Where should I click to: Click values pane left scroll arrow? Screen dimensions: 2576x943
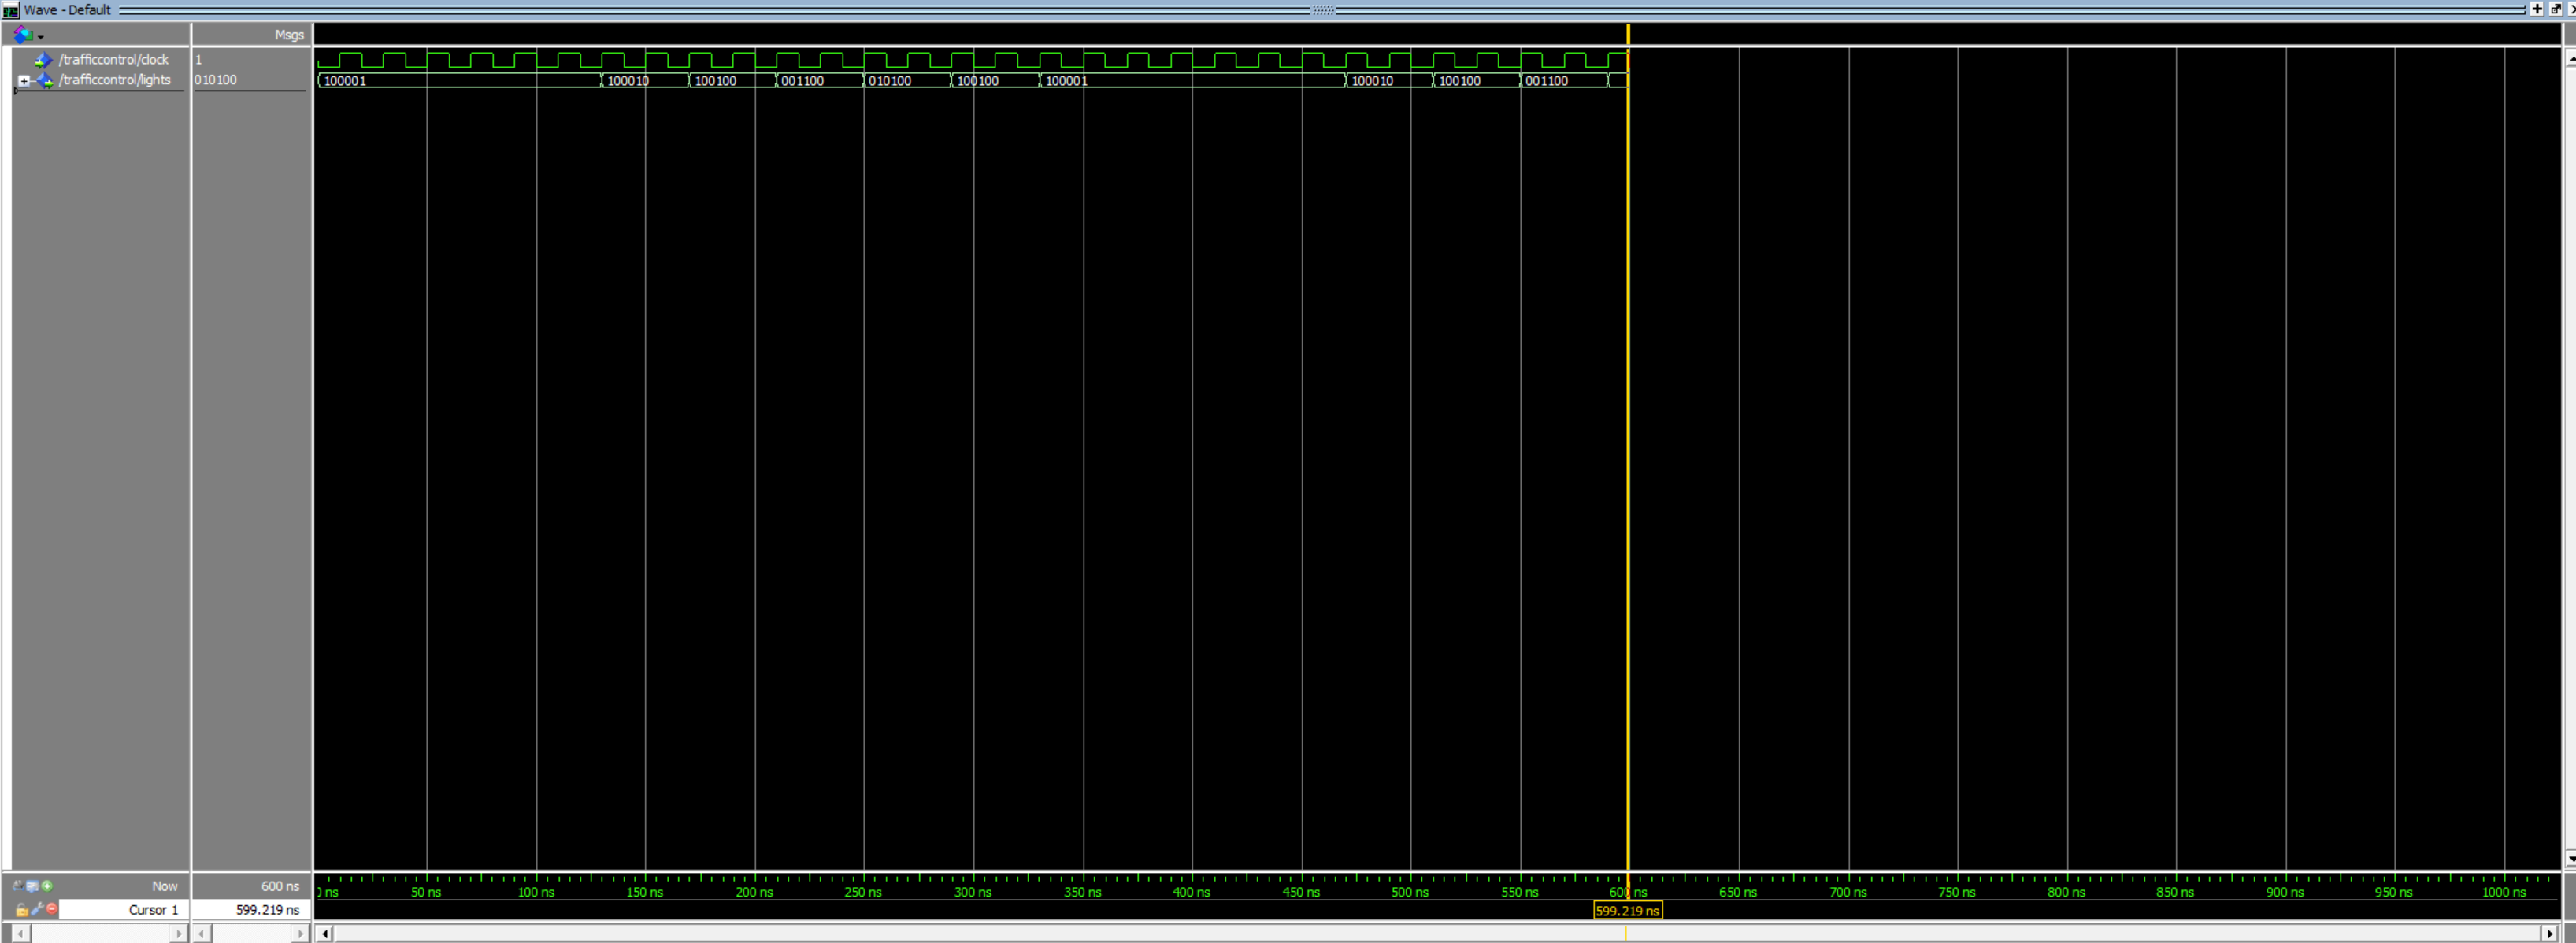(203, 934)
